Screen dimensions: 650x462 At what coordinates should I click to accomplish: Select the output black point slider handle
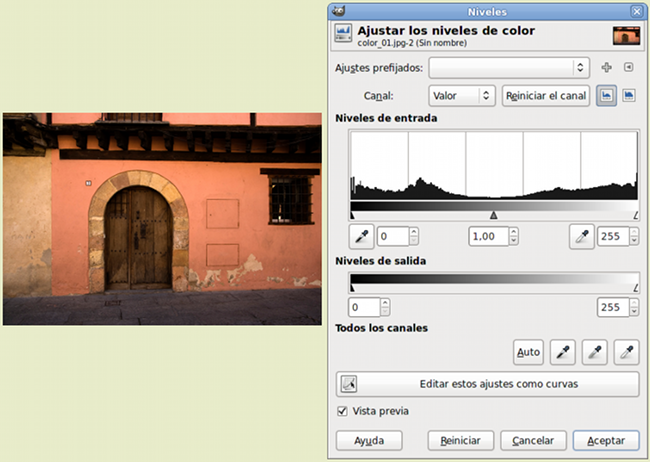pos(352,288)
